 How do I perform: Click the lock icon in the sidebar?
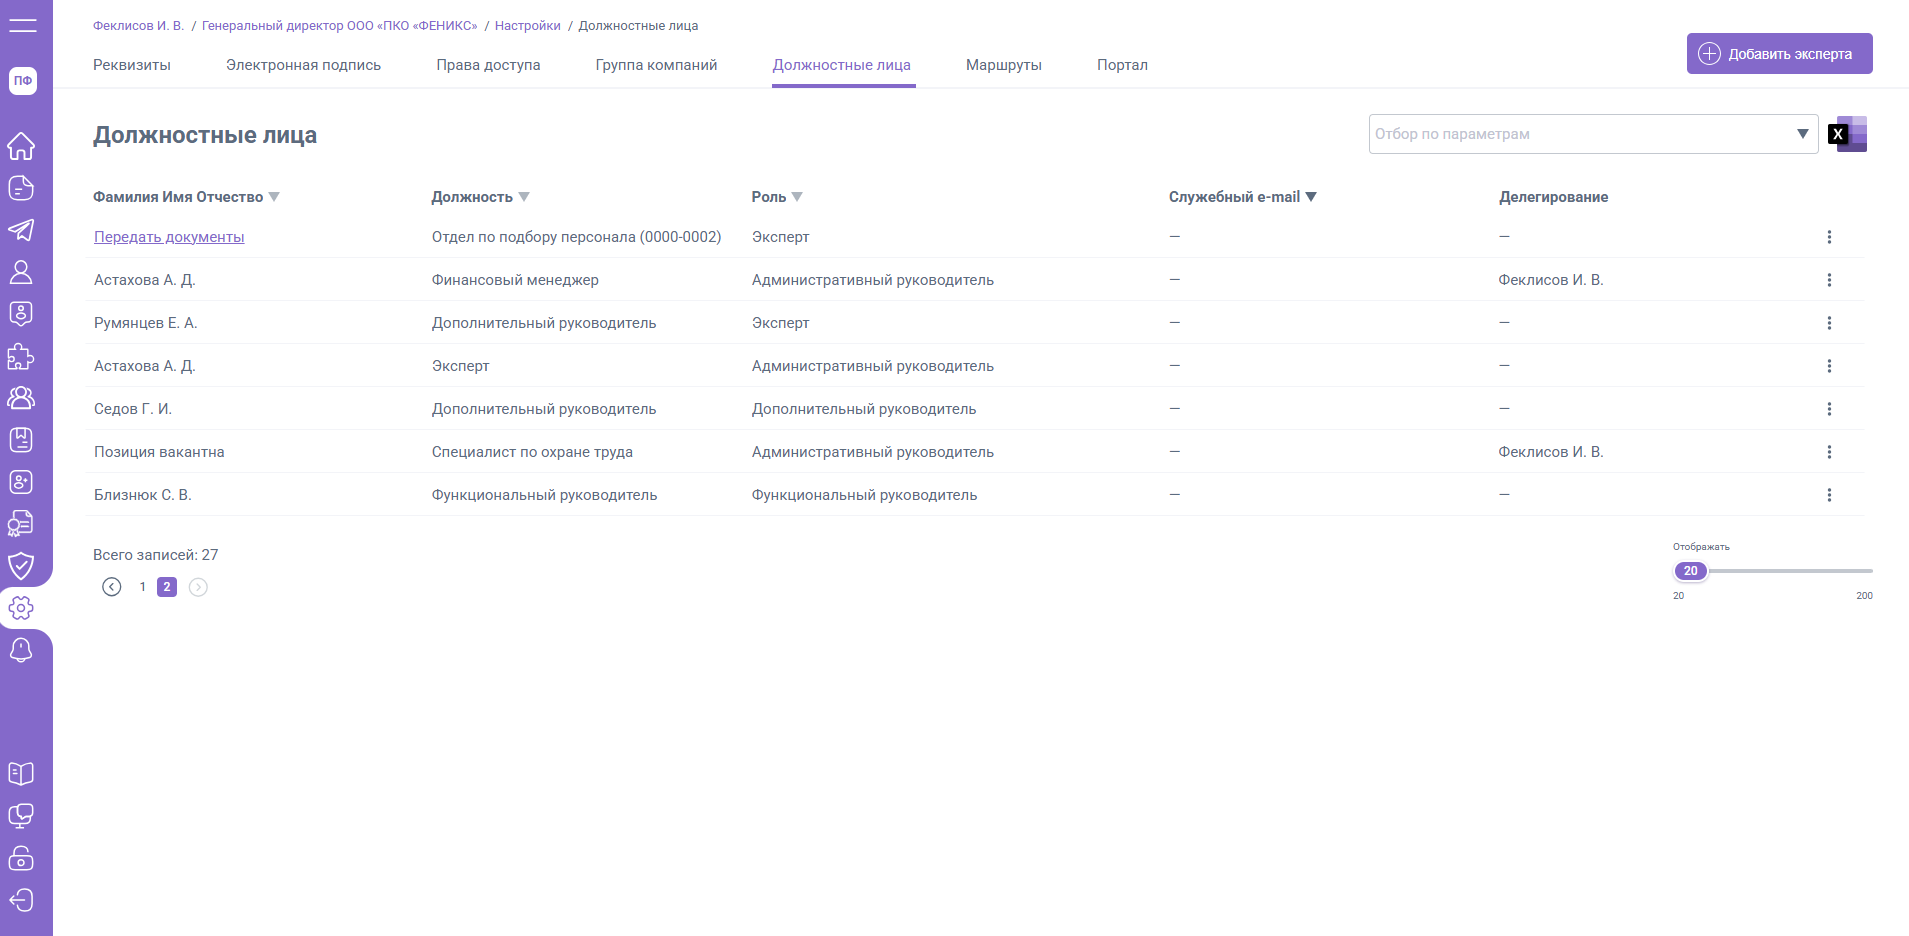coord(21,858)
